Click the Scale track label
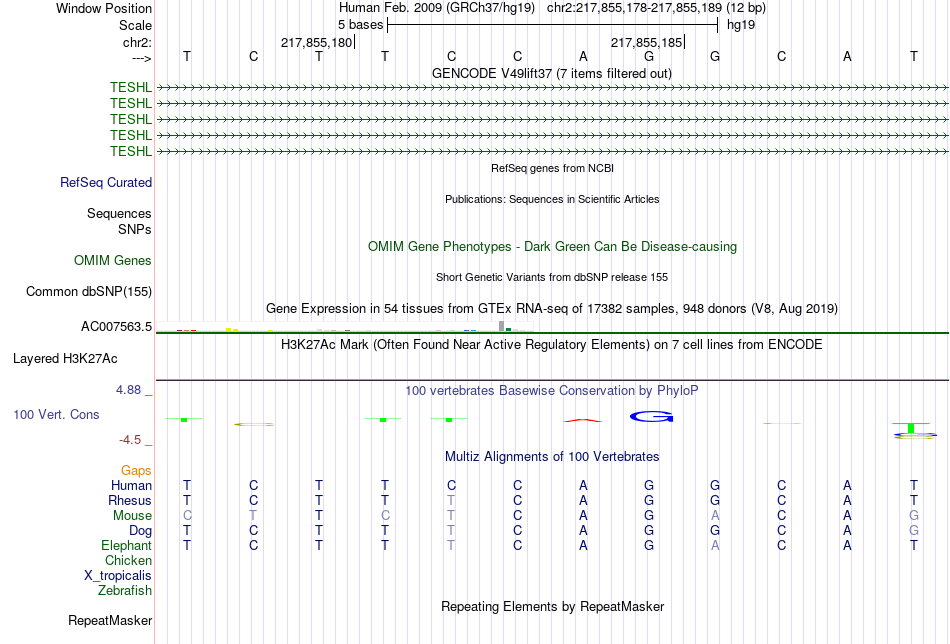 click(x=135, y=25)
